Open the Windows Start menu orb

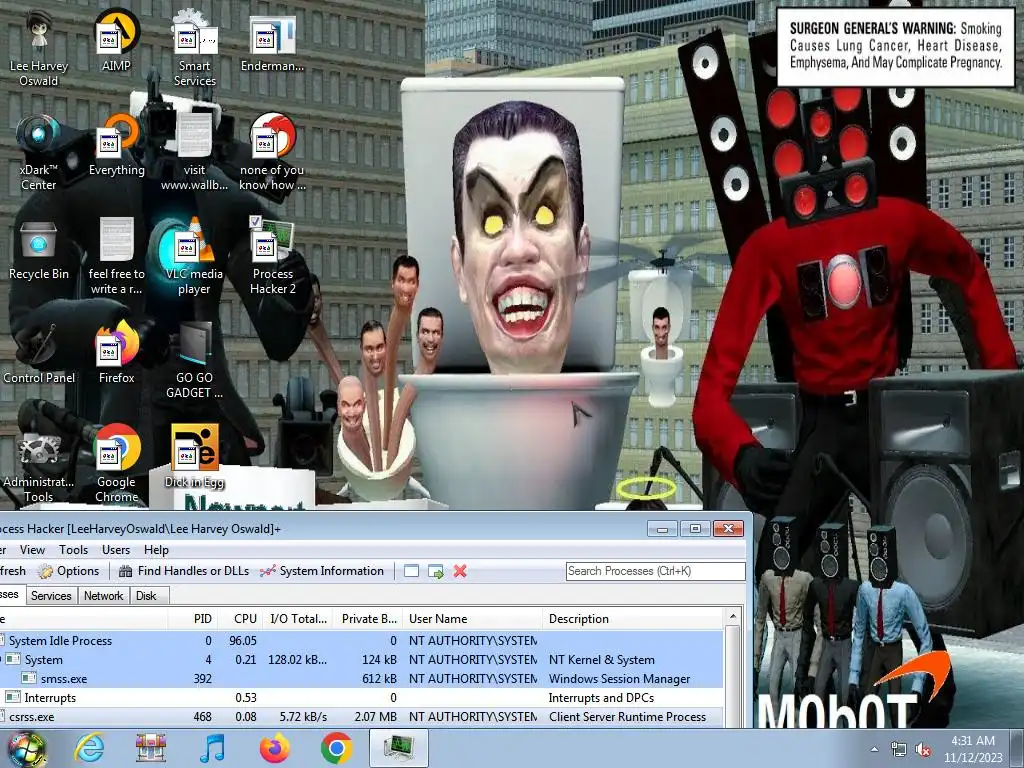[x=26, y=749]
